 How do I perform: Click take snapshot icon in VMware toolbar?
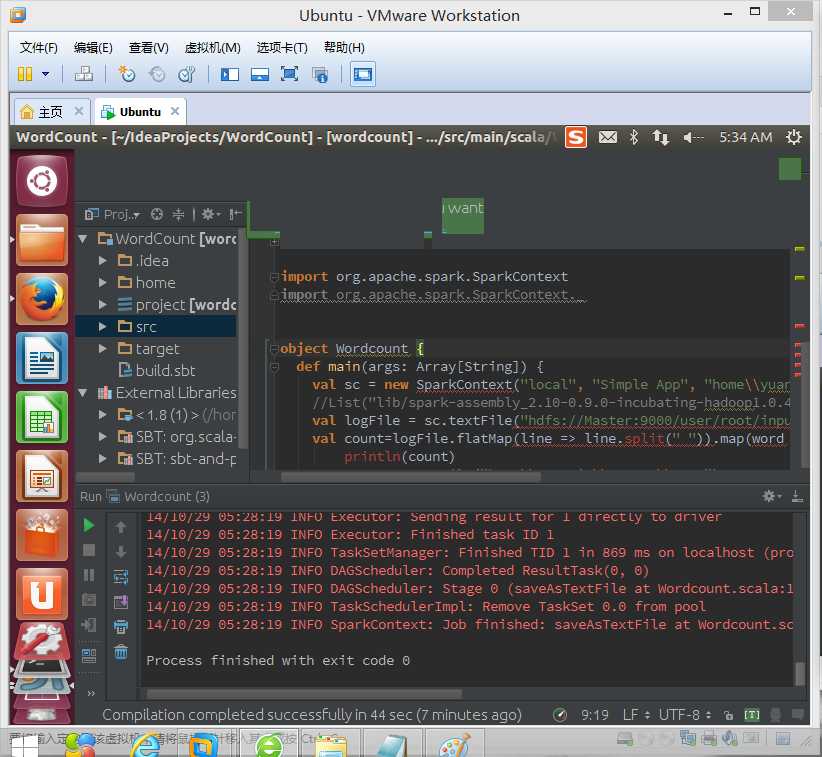coord(126,74)
